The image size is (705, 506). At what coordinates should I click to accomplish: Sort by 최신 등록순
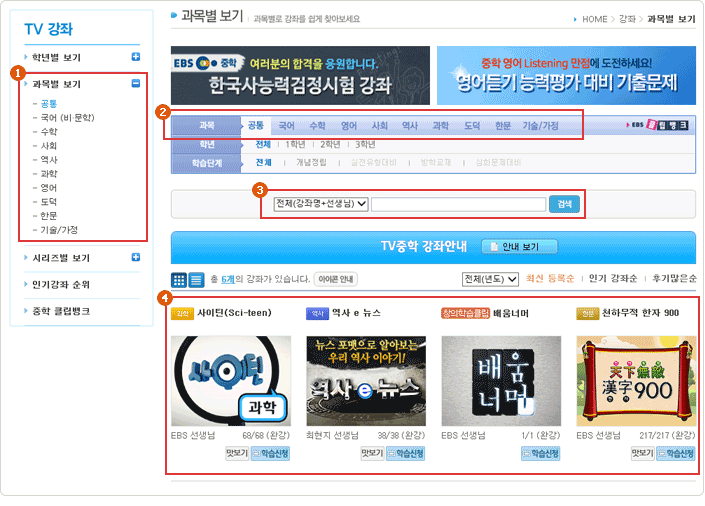(550, 279)
